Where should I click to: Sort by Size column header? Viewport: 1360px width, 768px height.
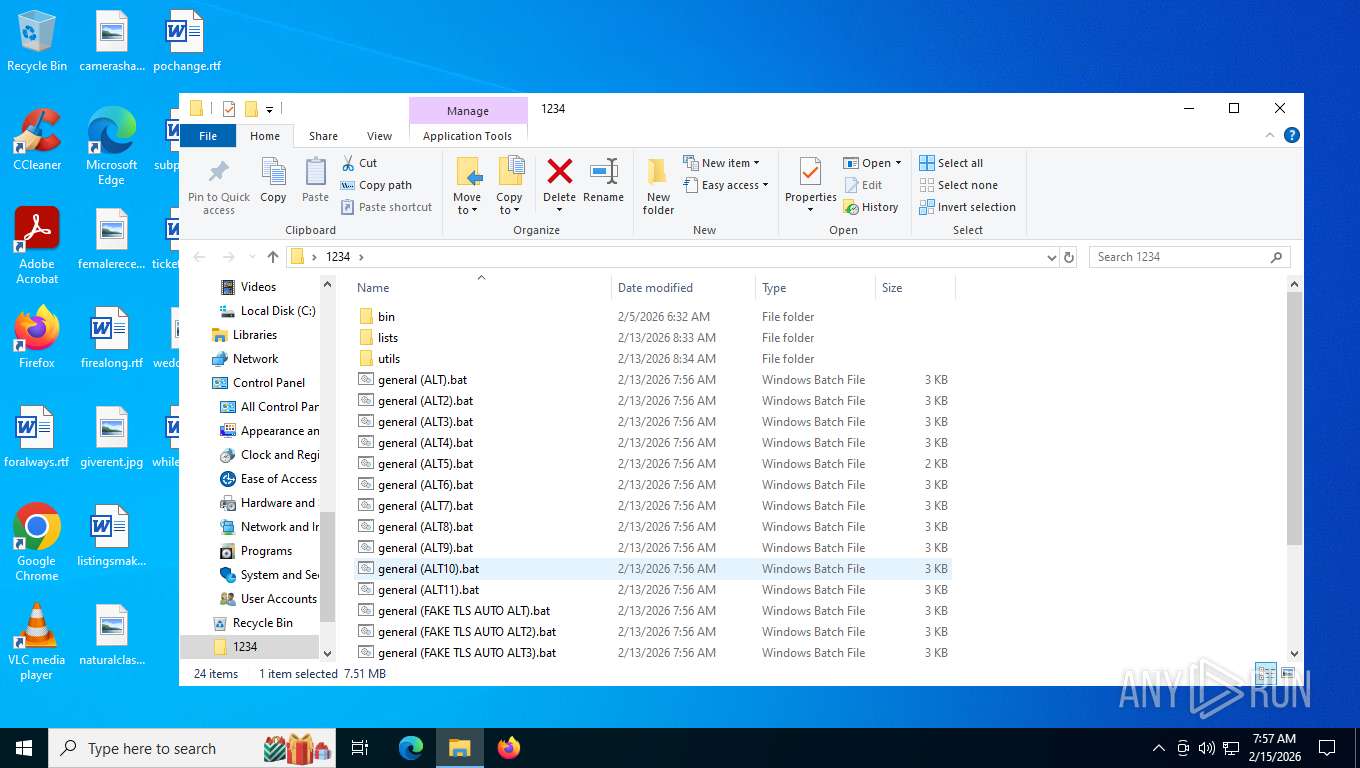[x=915, y=288]
